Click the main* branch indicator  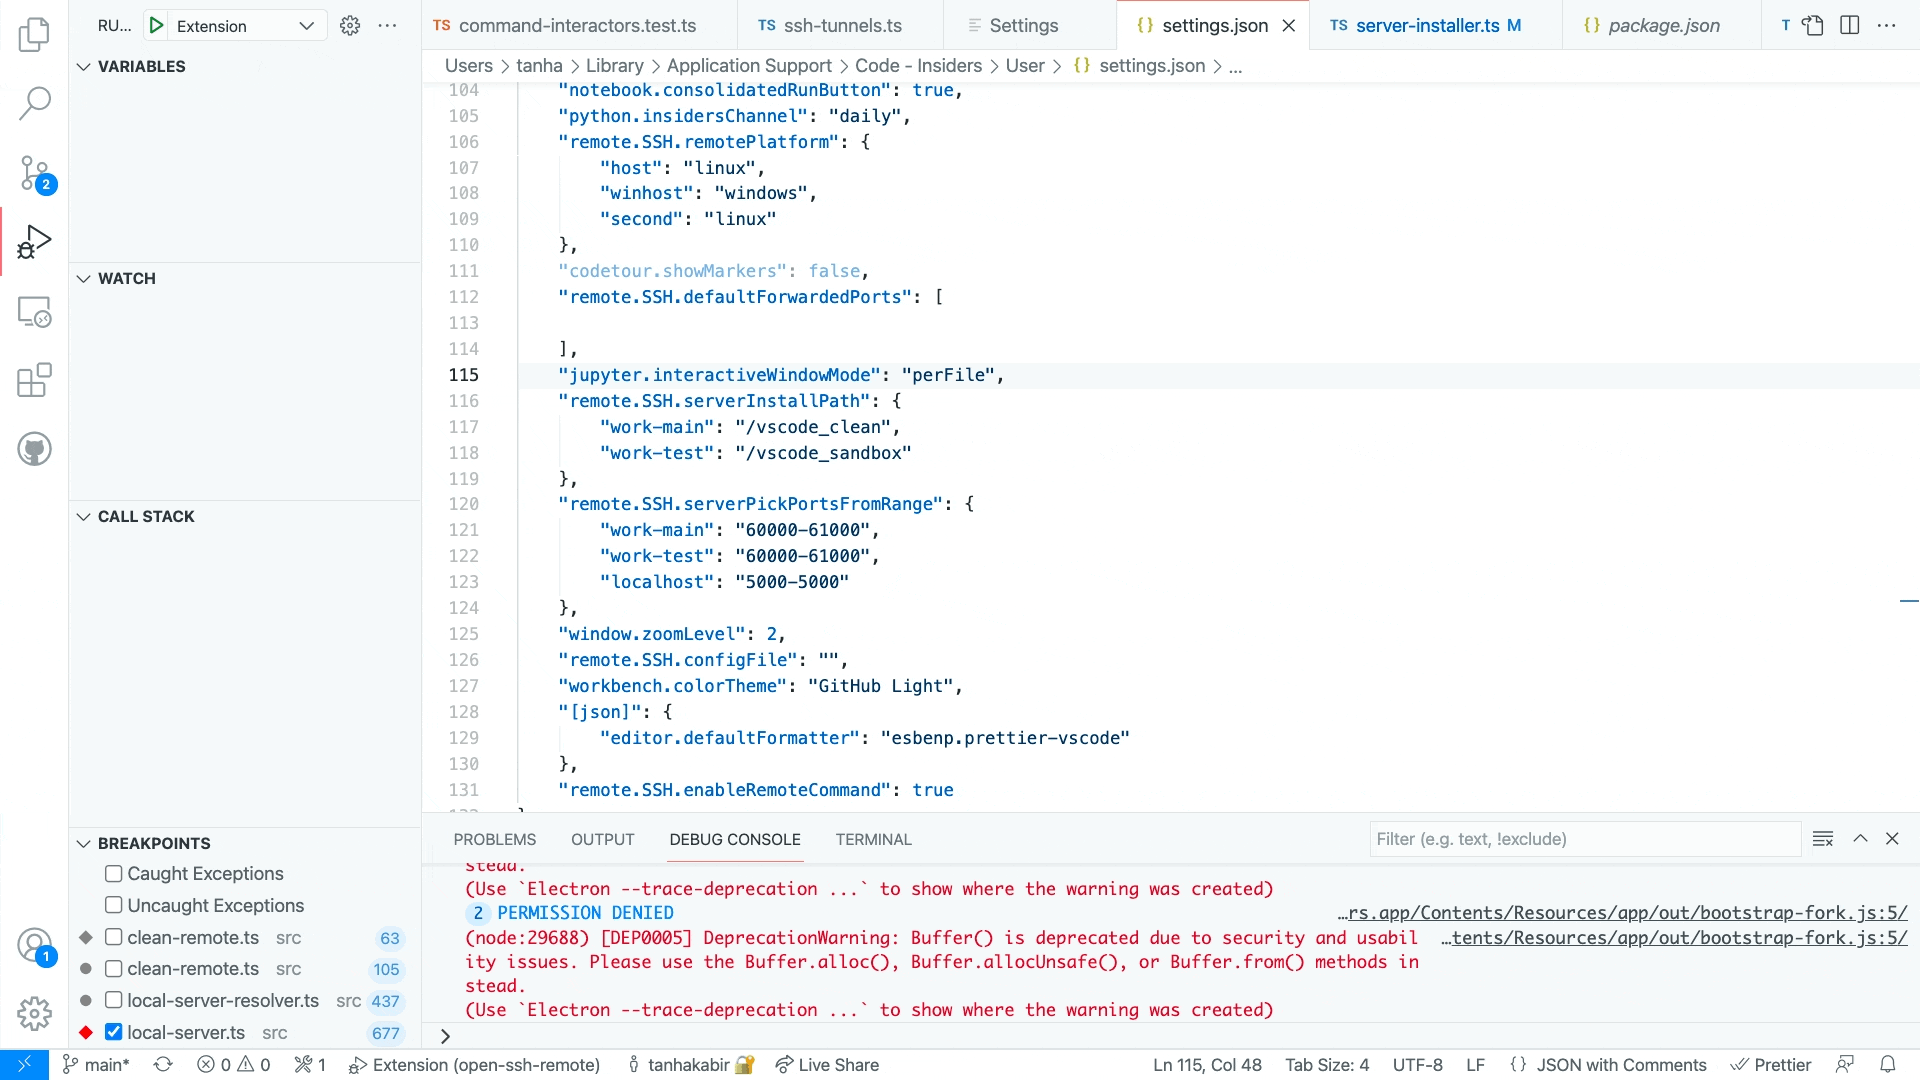pyautogui.click(x=96, y=1065)
